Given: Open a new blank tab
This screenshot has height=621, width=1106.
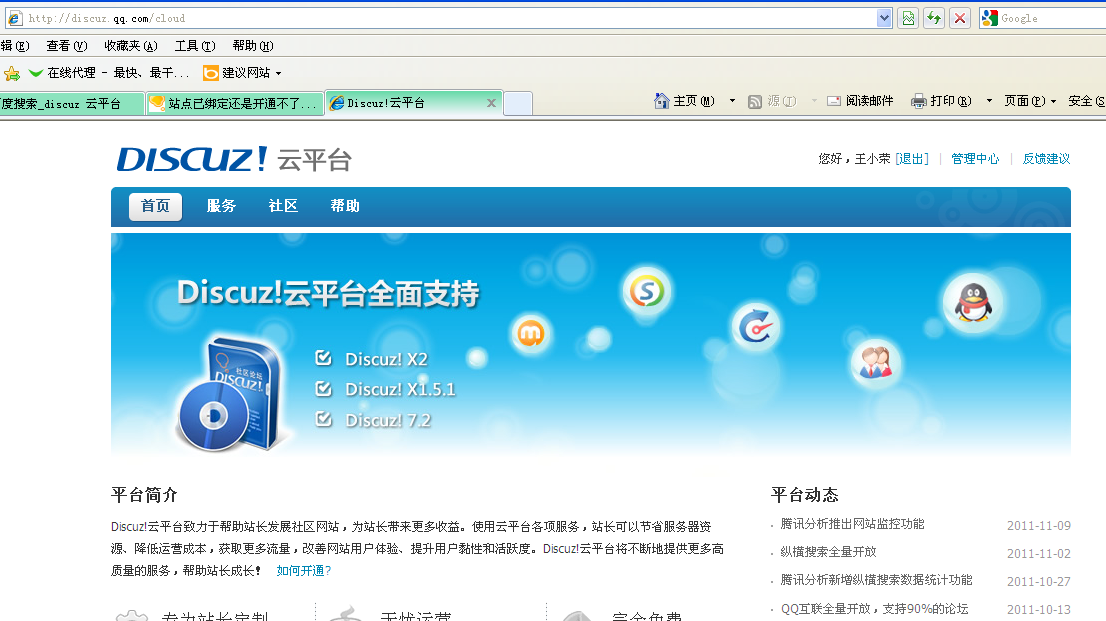Looking at the screenshot, I should pyautogui.click(x=518, y=104).
